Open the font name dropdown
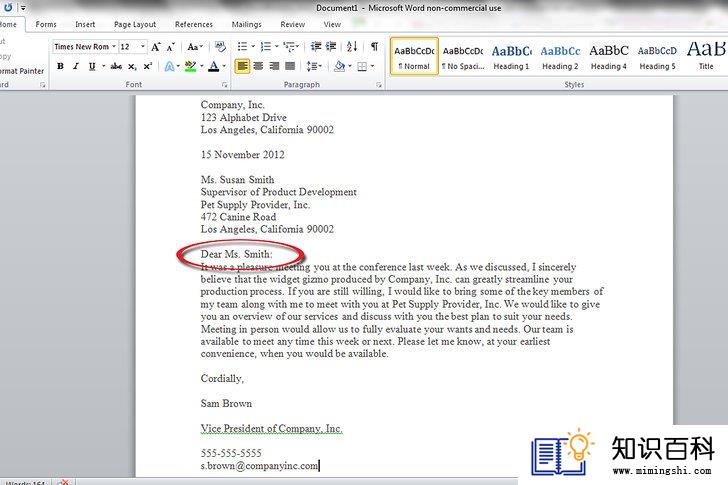The height and width of the screenshot is (485, 728). click(x=114, y=46)
